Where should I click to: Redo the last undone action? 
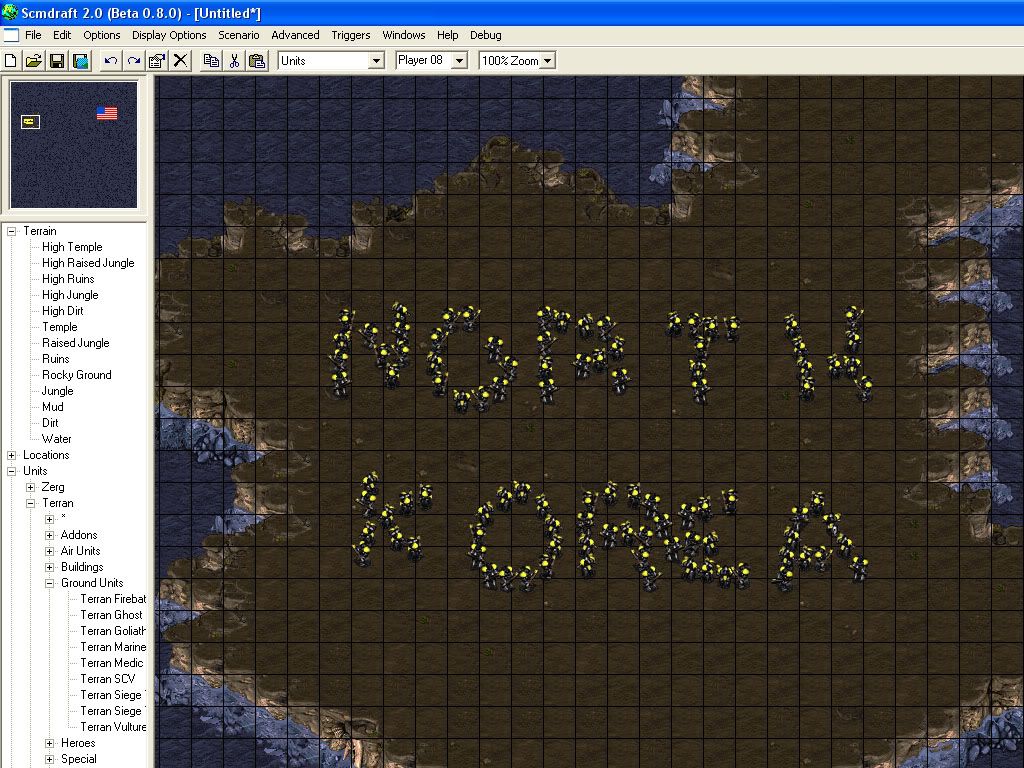tap(134, 61)
